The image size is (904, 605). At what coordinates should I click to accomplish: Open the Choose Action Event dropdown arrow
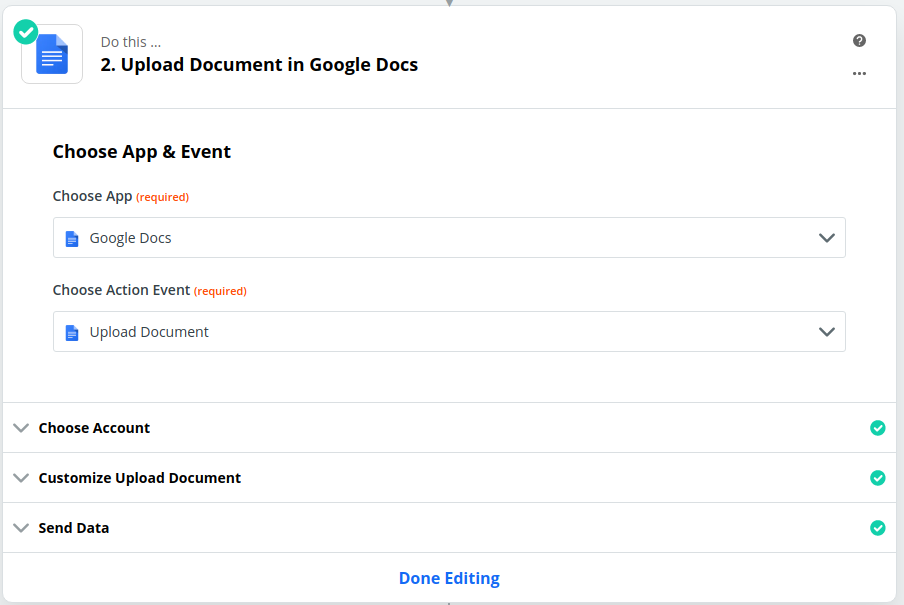click(827, 332)
